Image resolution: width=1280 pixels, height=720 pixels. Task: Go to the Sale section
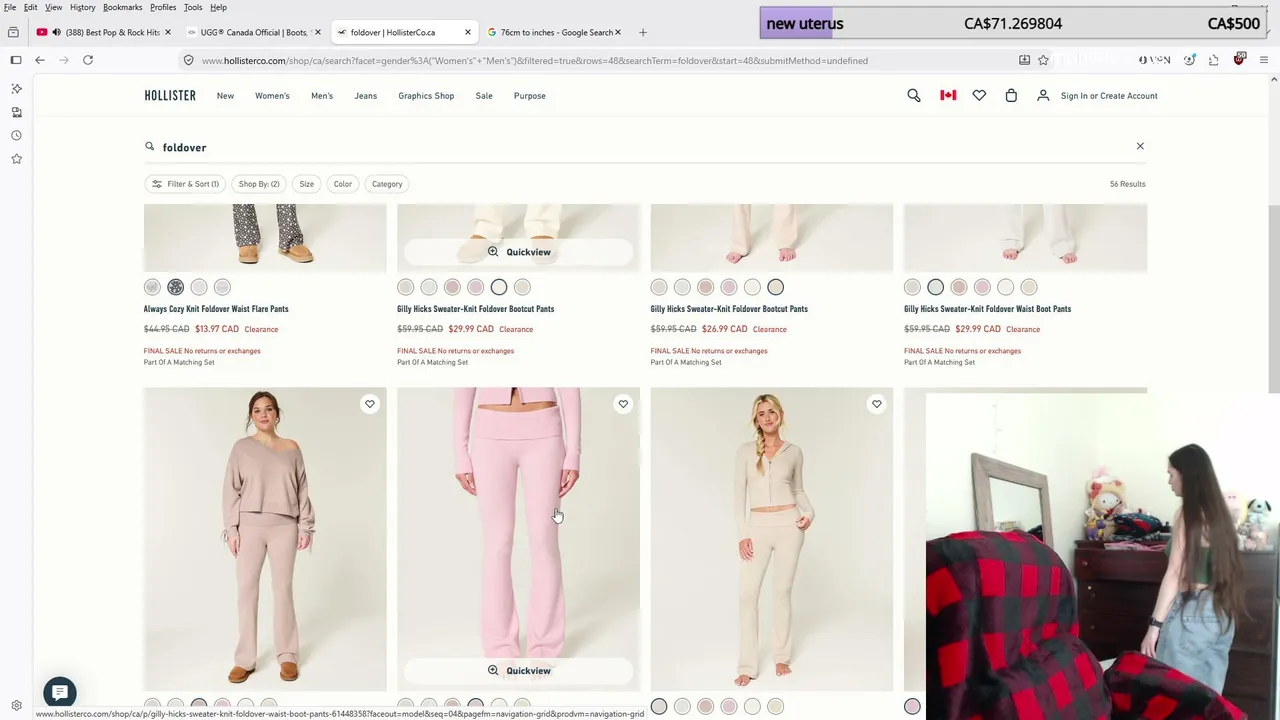(x=484, y=96)
